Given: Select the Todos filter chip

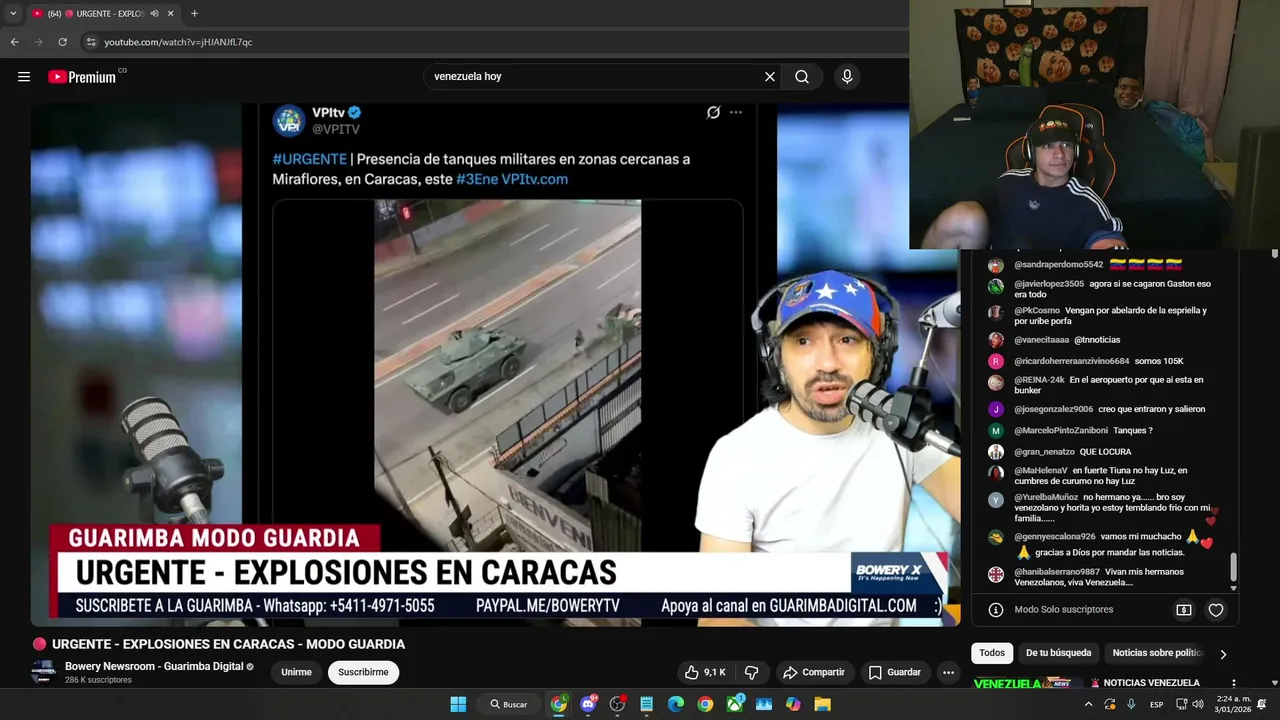Looking at the screenshot, I should pyautogui.click(x=992, y=653).
